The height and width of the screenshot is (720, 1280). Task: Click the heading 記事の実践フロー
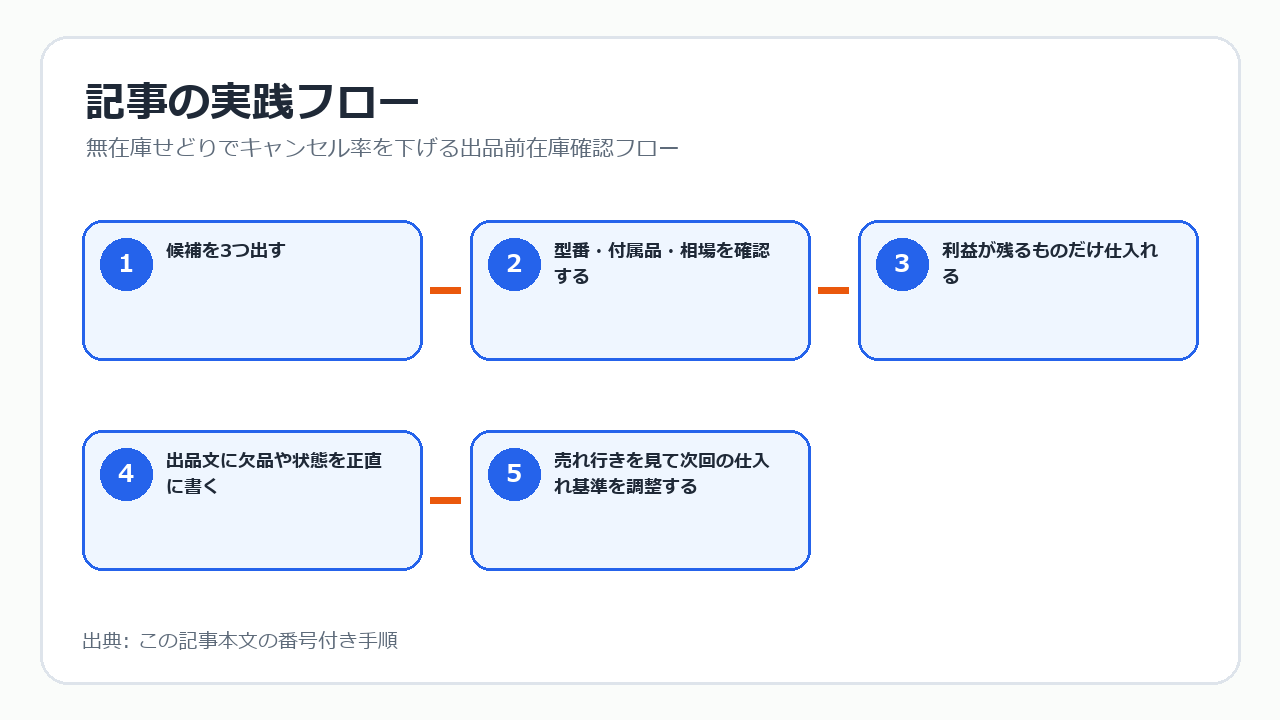252,103
